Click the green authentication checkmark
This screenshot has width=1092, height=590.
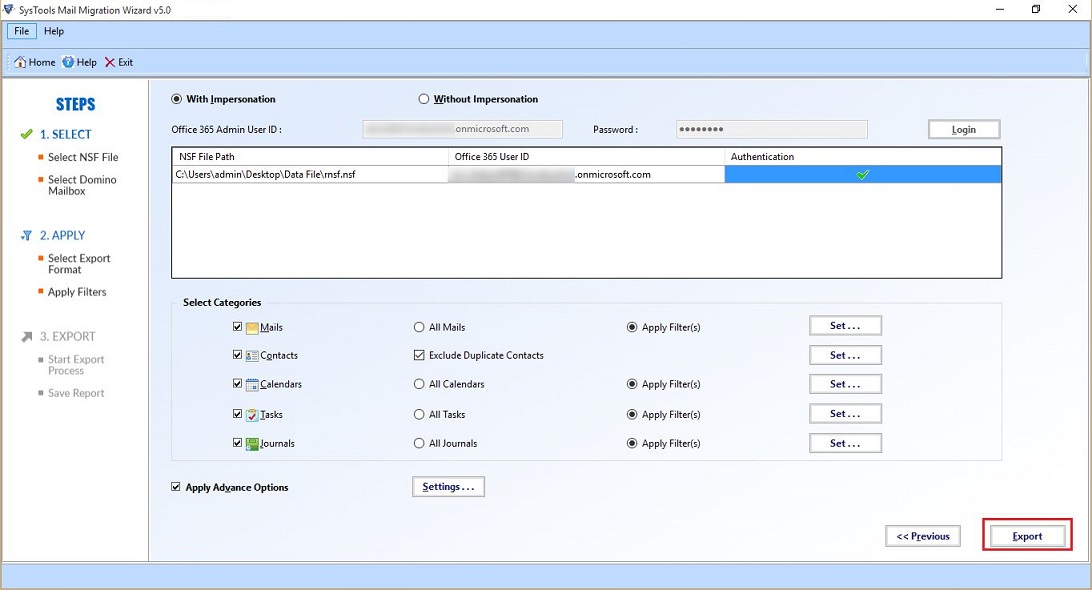(x=863, y=175)
